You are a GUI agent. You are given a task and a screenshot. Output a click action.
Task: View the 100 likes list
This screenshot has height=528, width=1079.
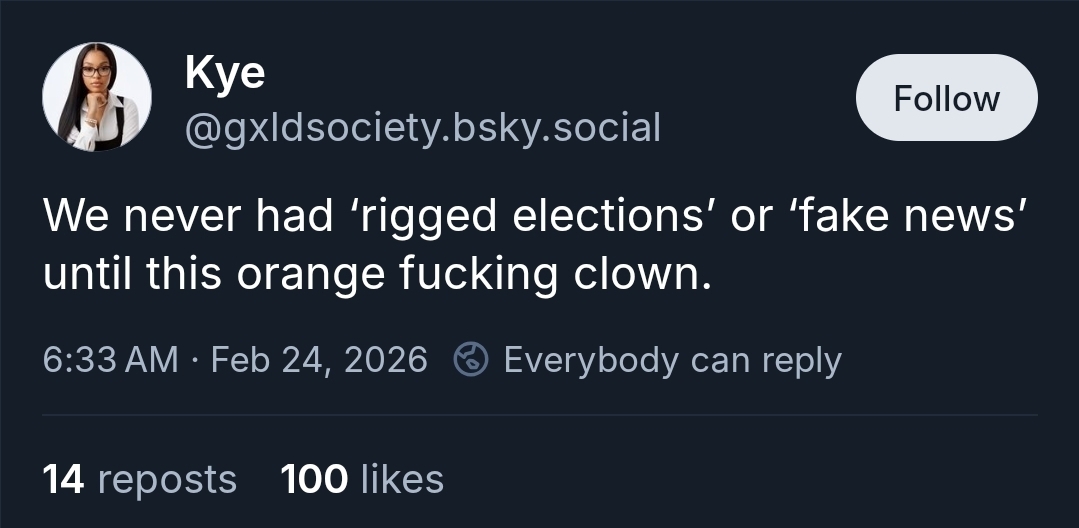(x=362, y=479)
